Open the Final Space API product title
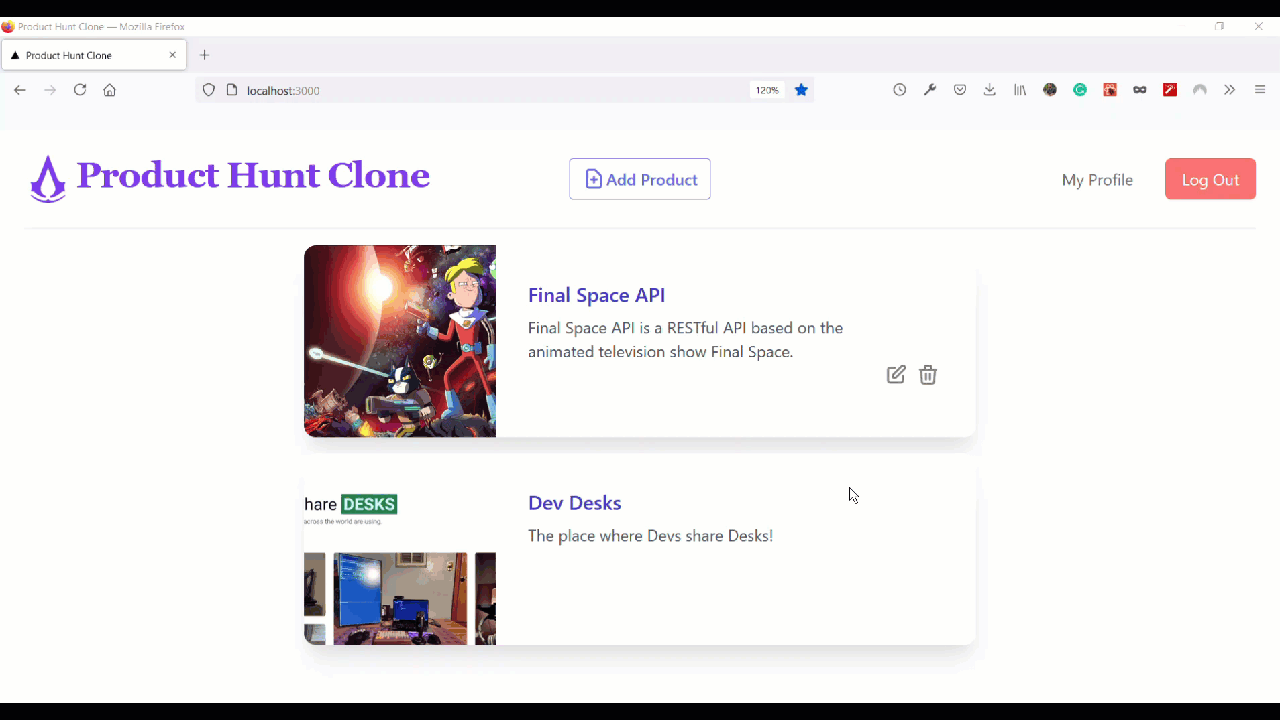Image resolution: width=1280 pixels, height=720 pixels. [596, 295]
